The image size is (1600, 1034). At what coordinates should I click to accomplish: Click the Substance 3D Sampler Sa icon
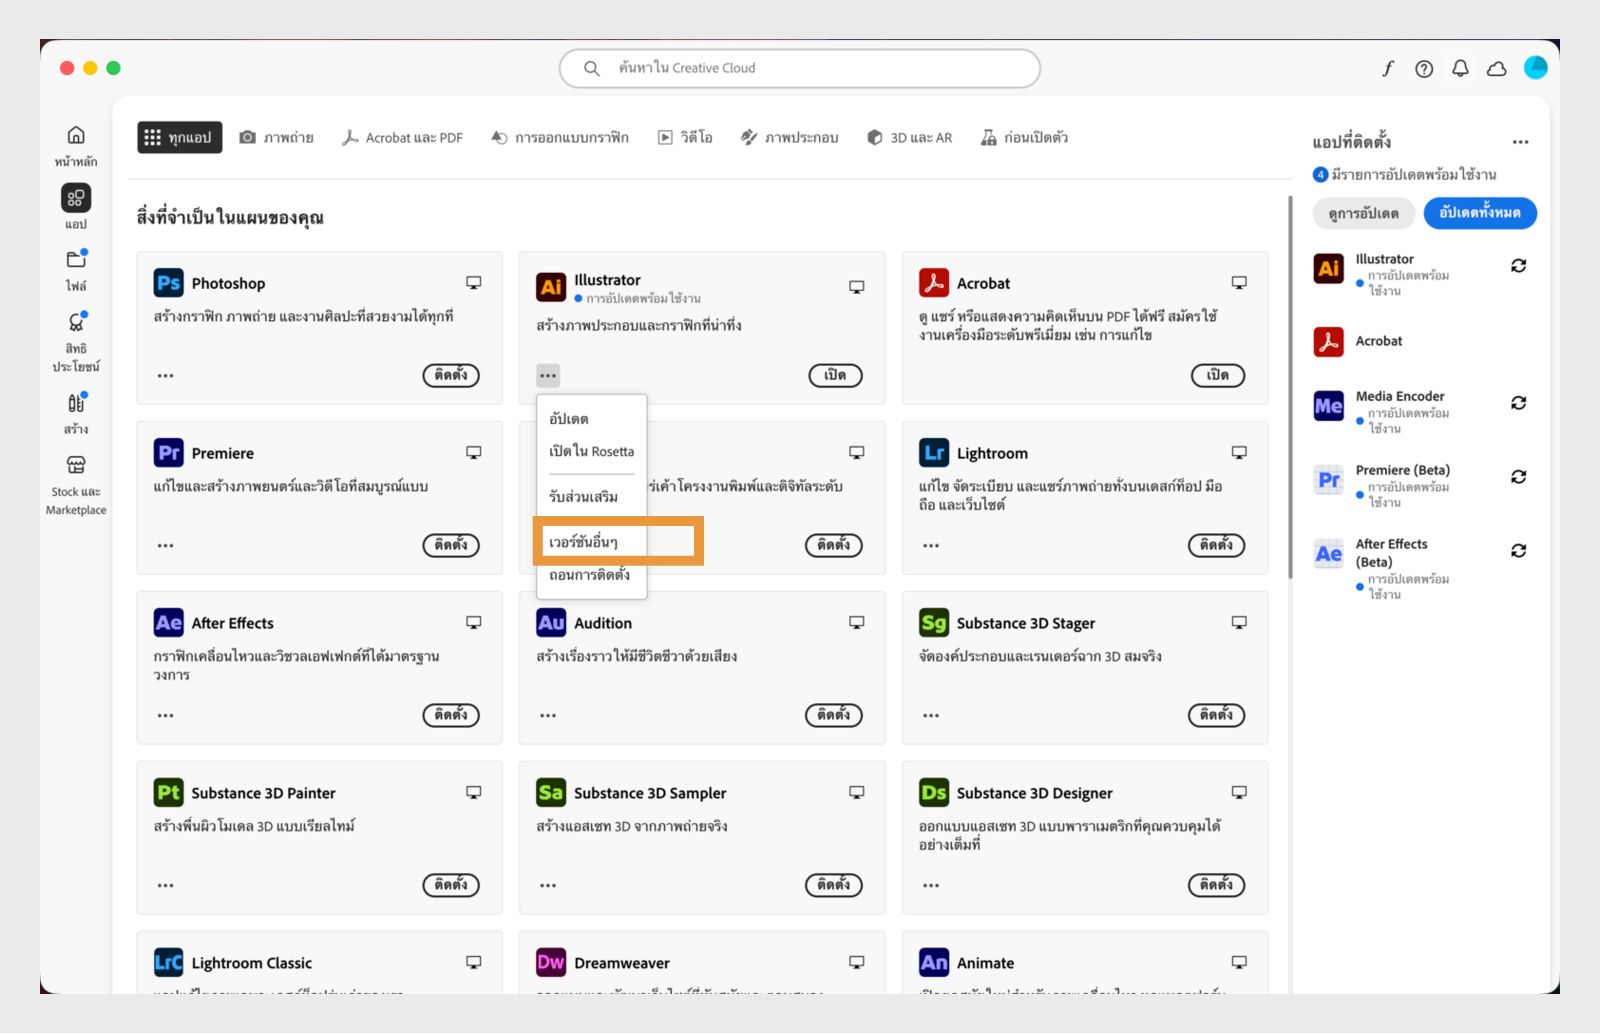click(551, 793)
